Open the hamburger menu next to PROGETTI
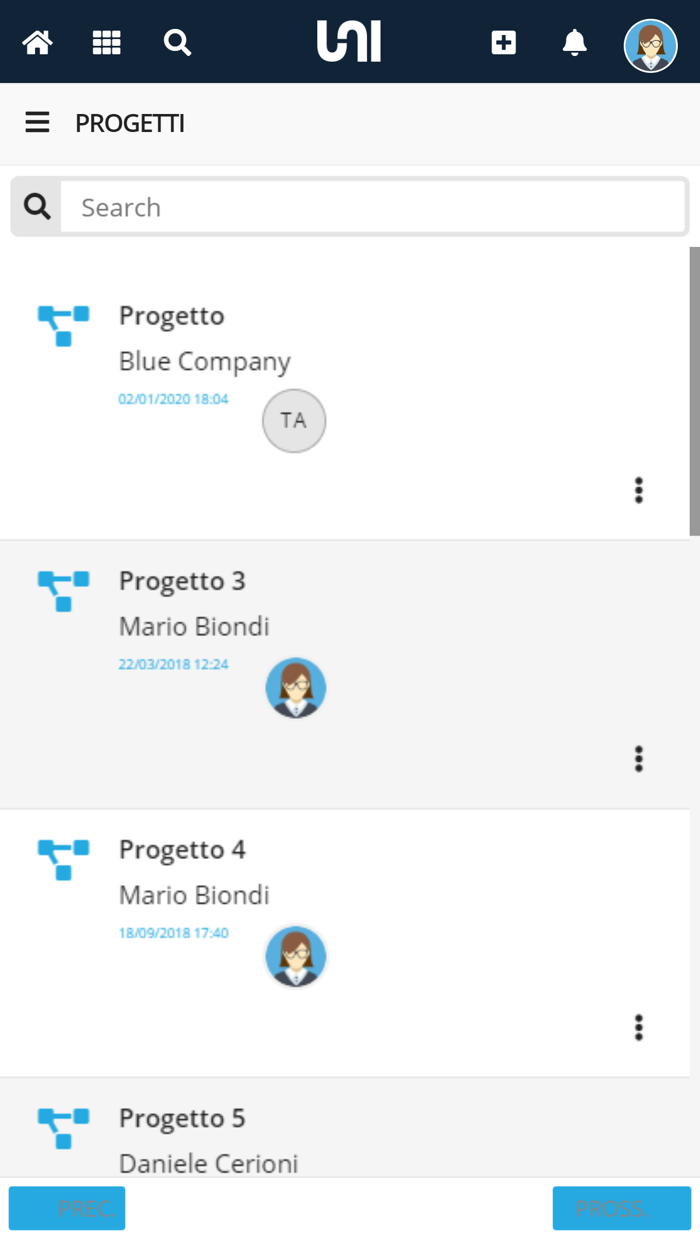Image resolution: width=700 pixels, height=1244 pixels. [37, 122]
